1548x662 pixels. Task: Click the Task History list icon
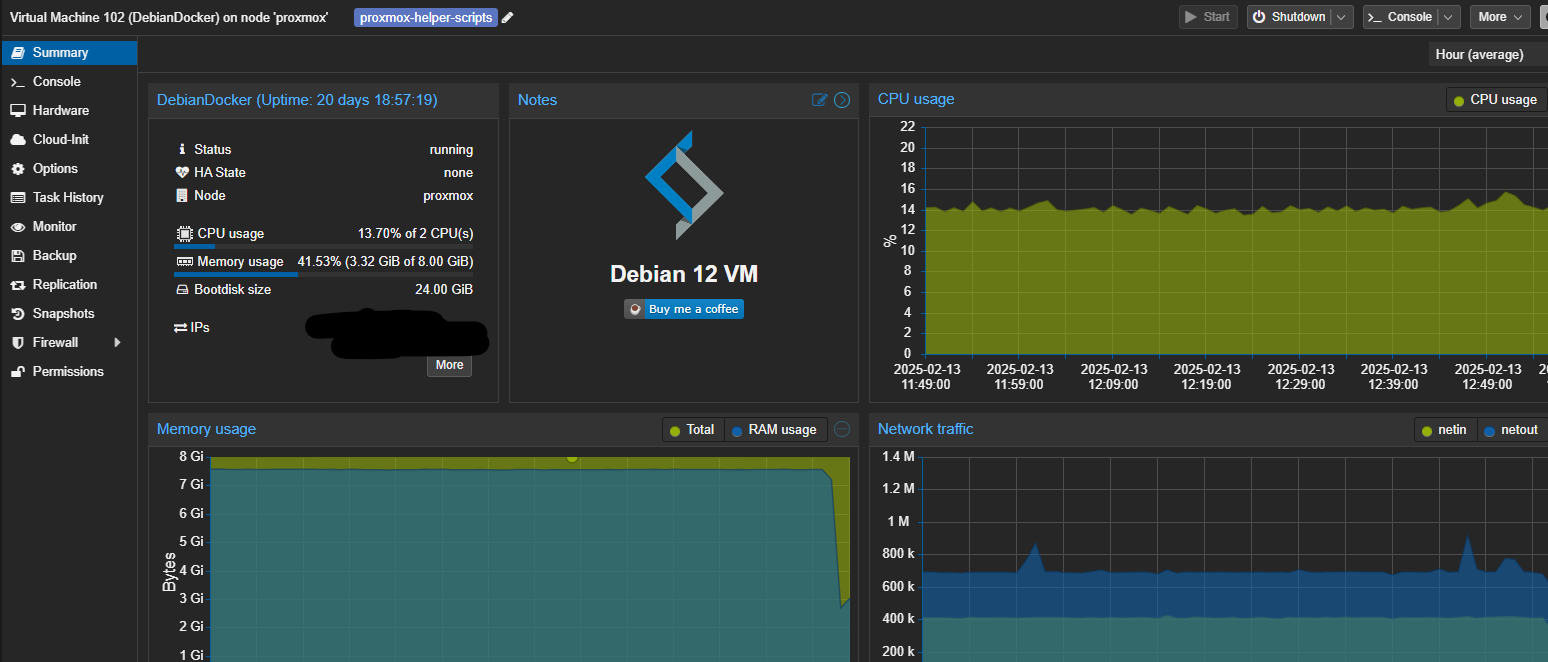17,198
